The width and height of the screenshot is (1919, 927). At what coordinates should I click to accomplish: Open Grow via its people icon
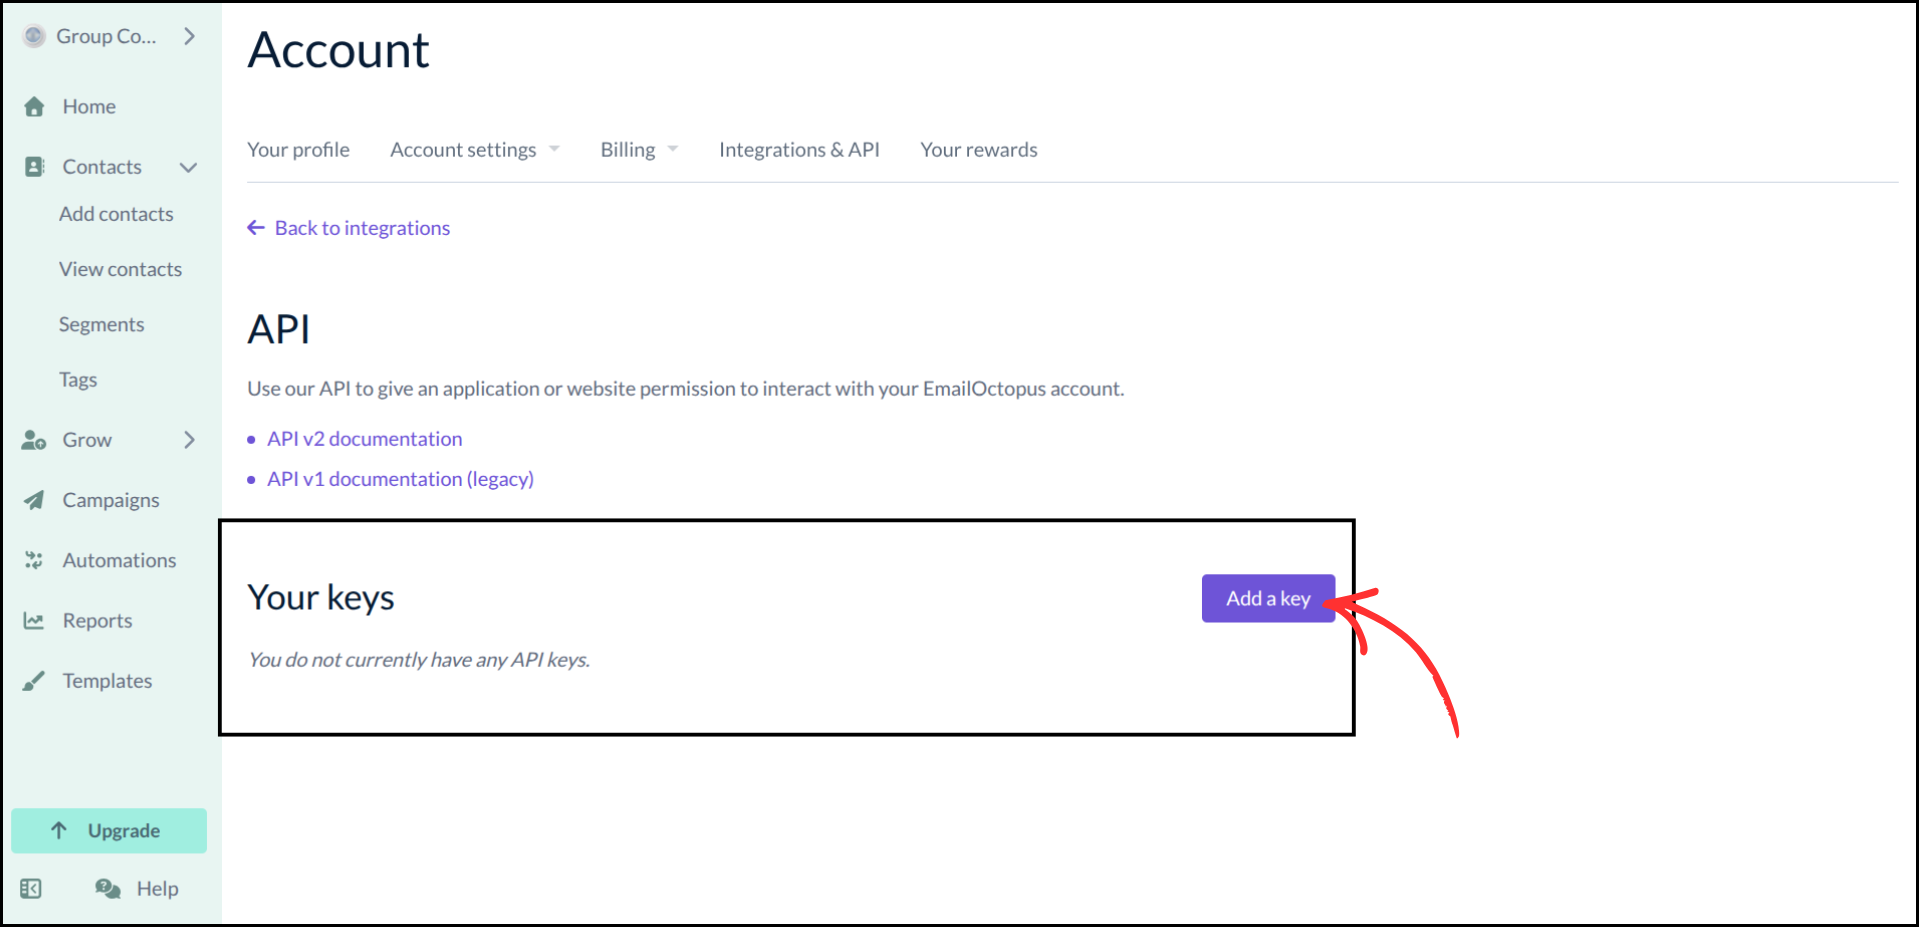pyautogui.click(x=33, y=439)
